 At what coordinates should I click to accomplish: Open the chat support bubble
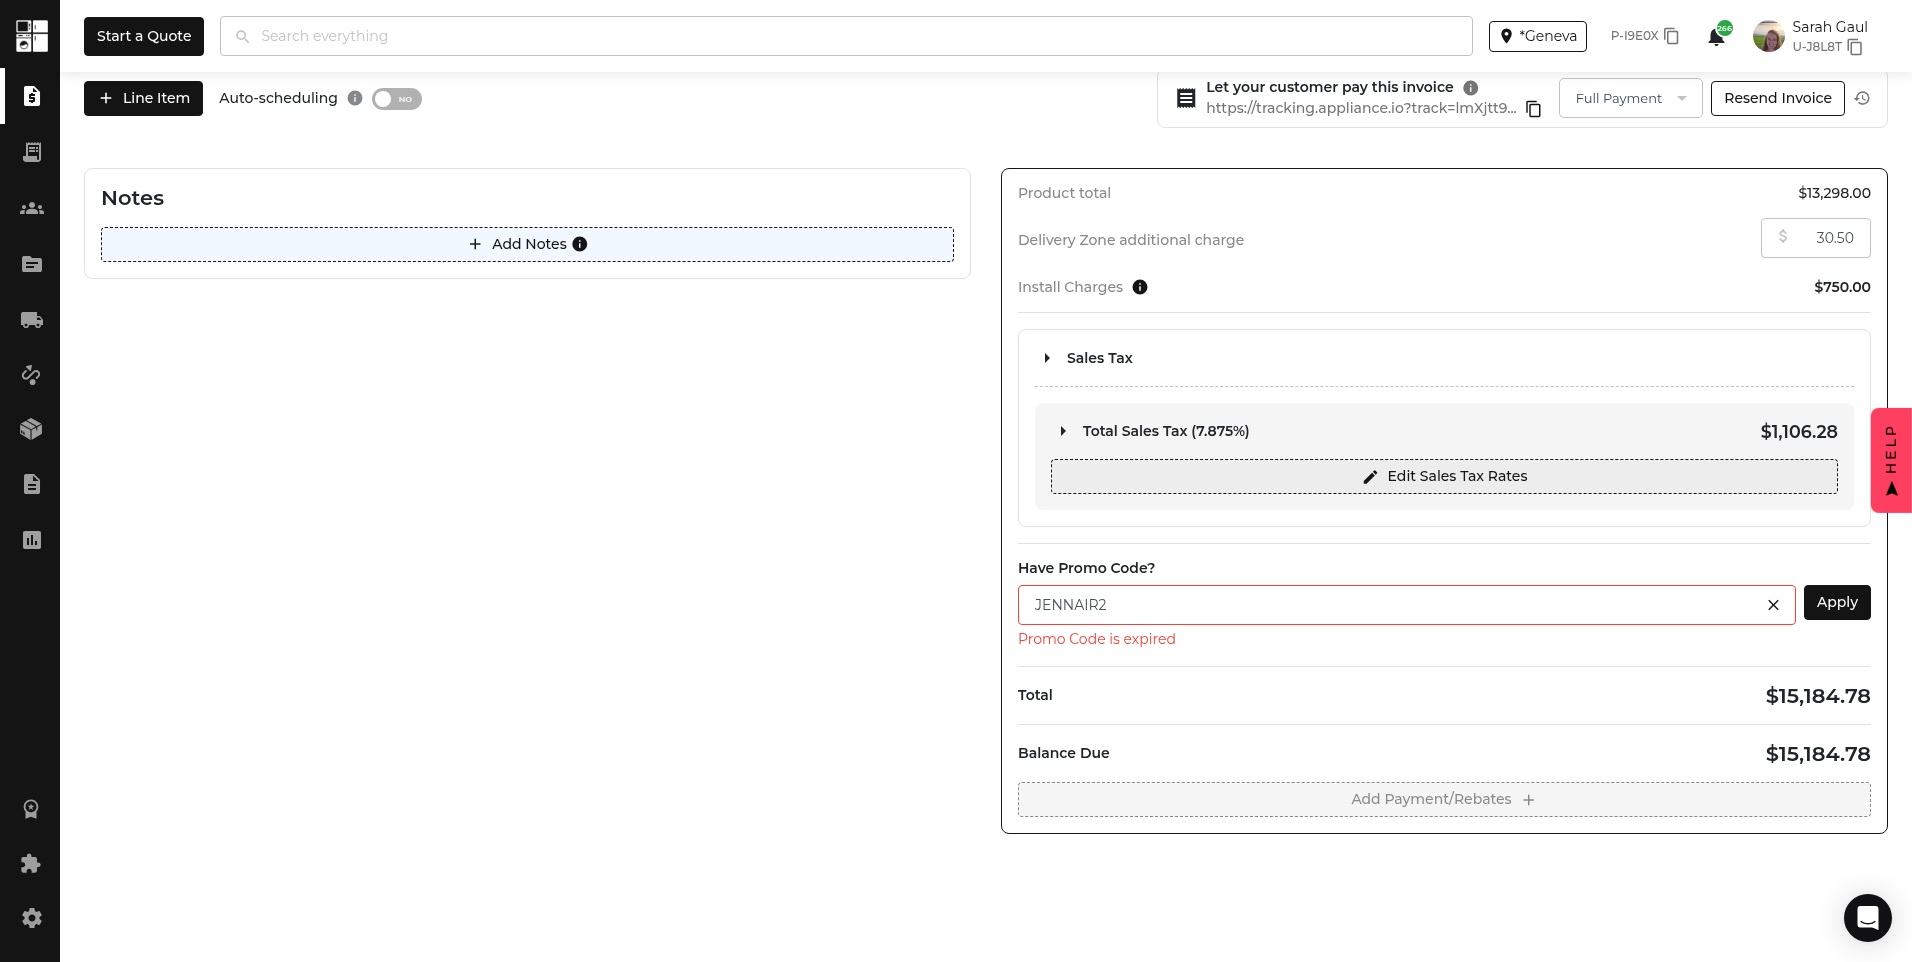1867,917
